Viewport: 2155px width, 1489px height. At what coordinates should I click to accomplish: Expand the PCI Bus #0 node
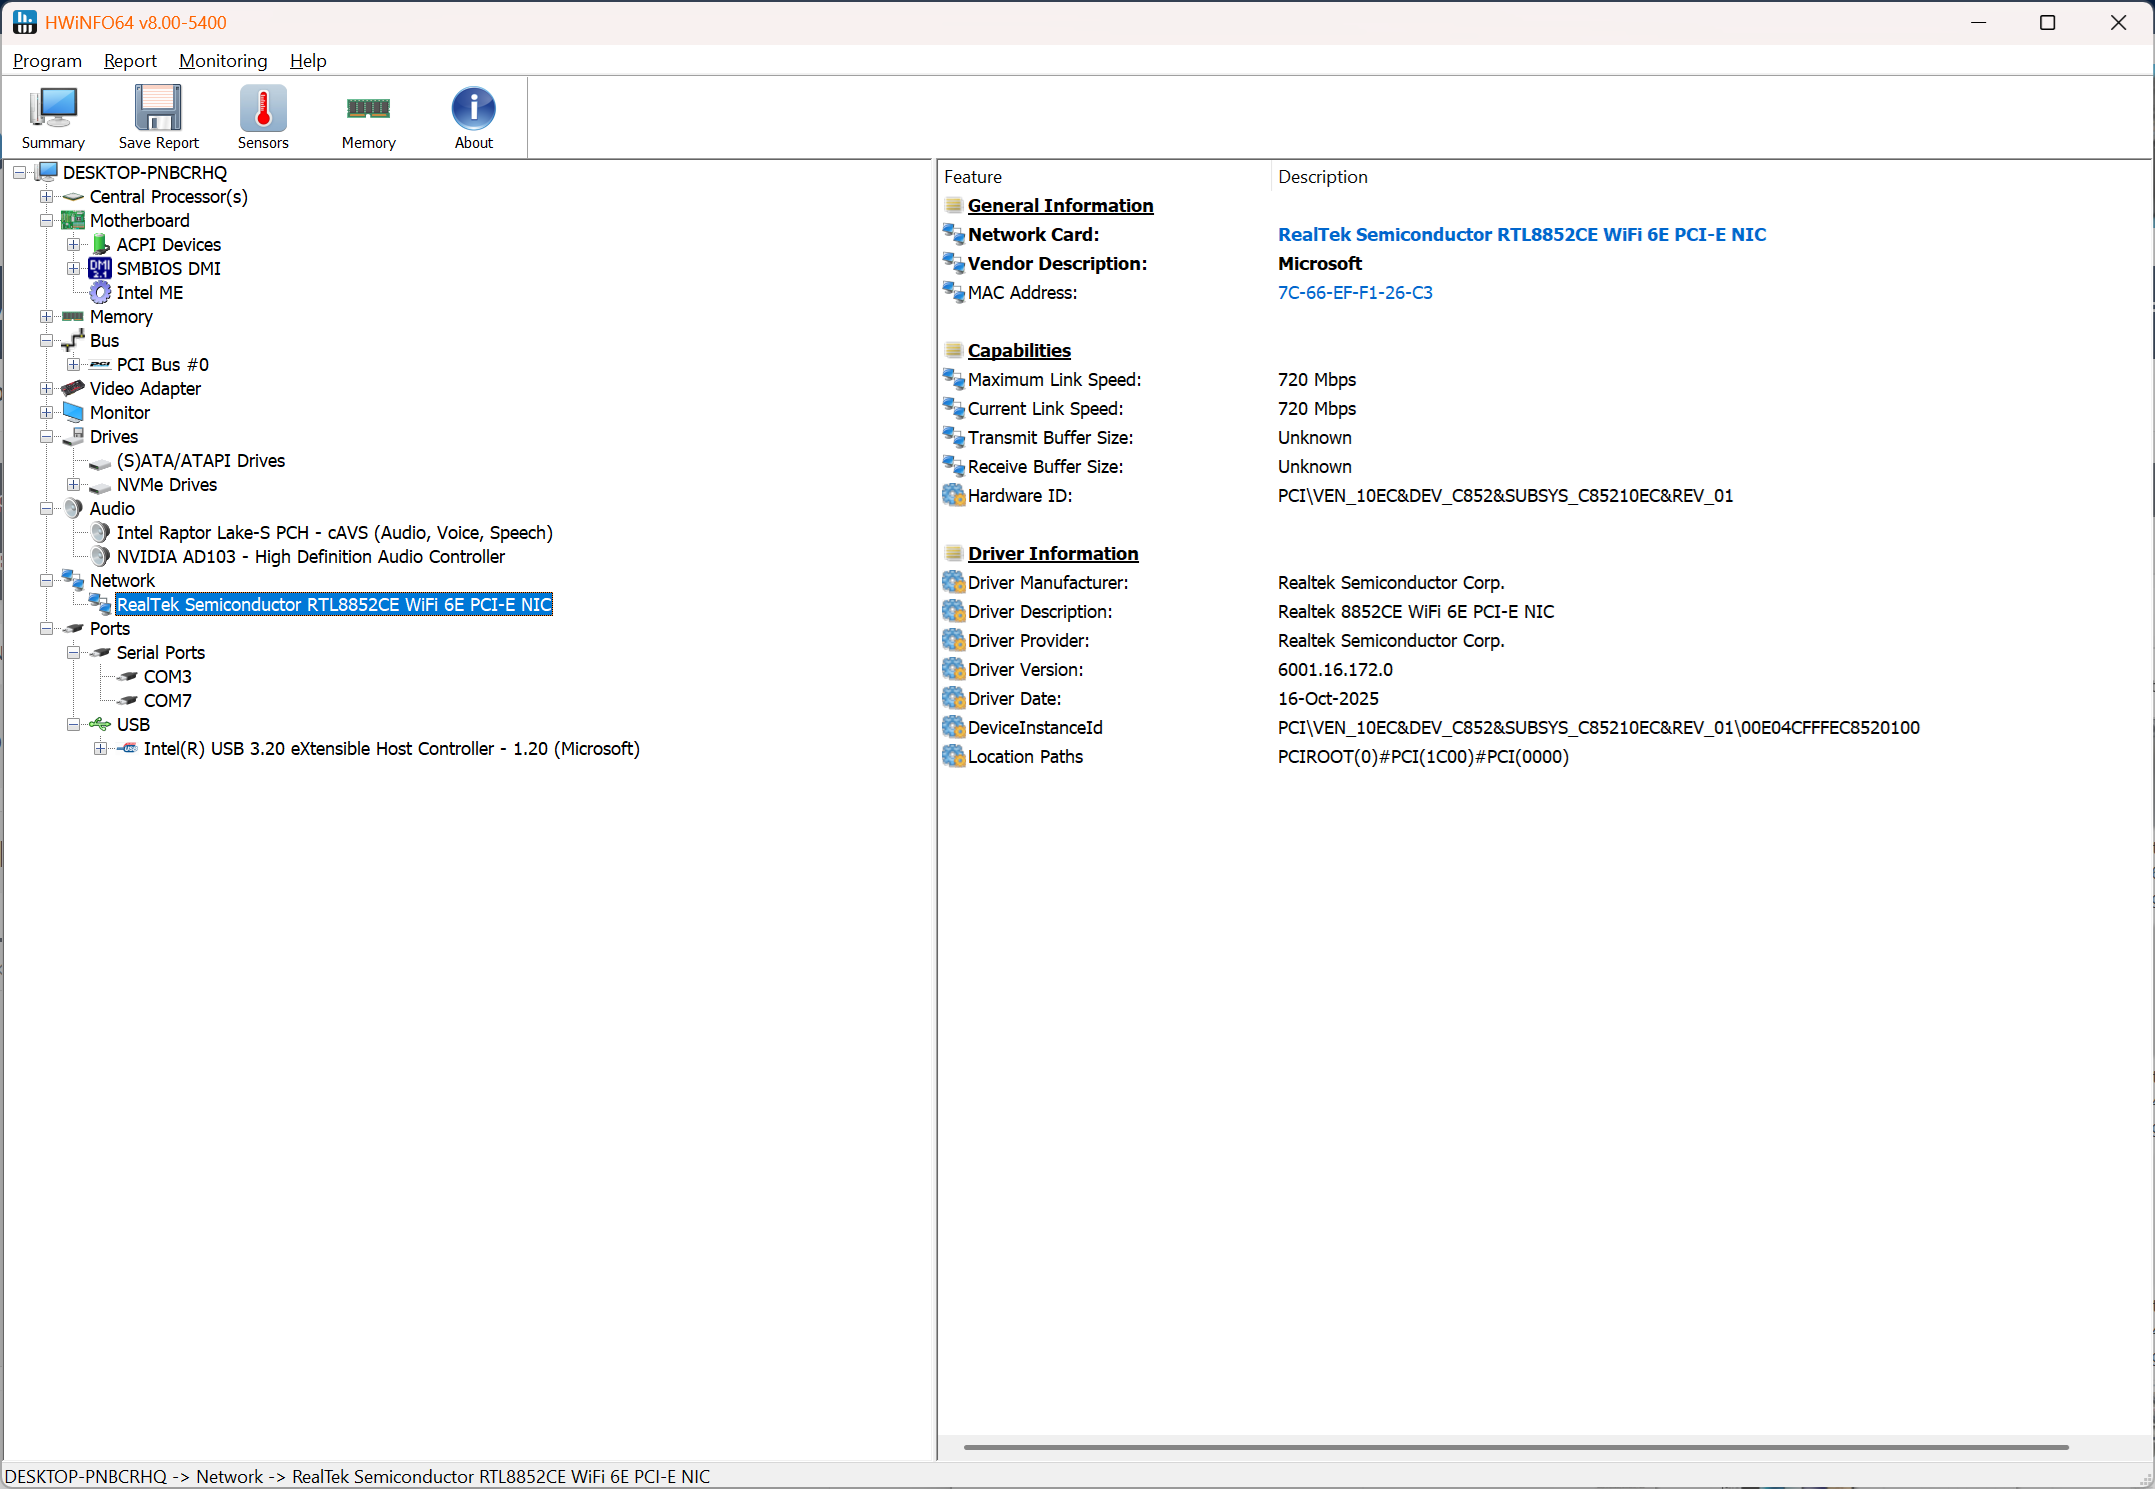73,364
